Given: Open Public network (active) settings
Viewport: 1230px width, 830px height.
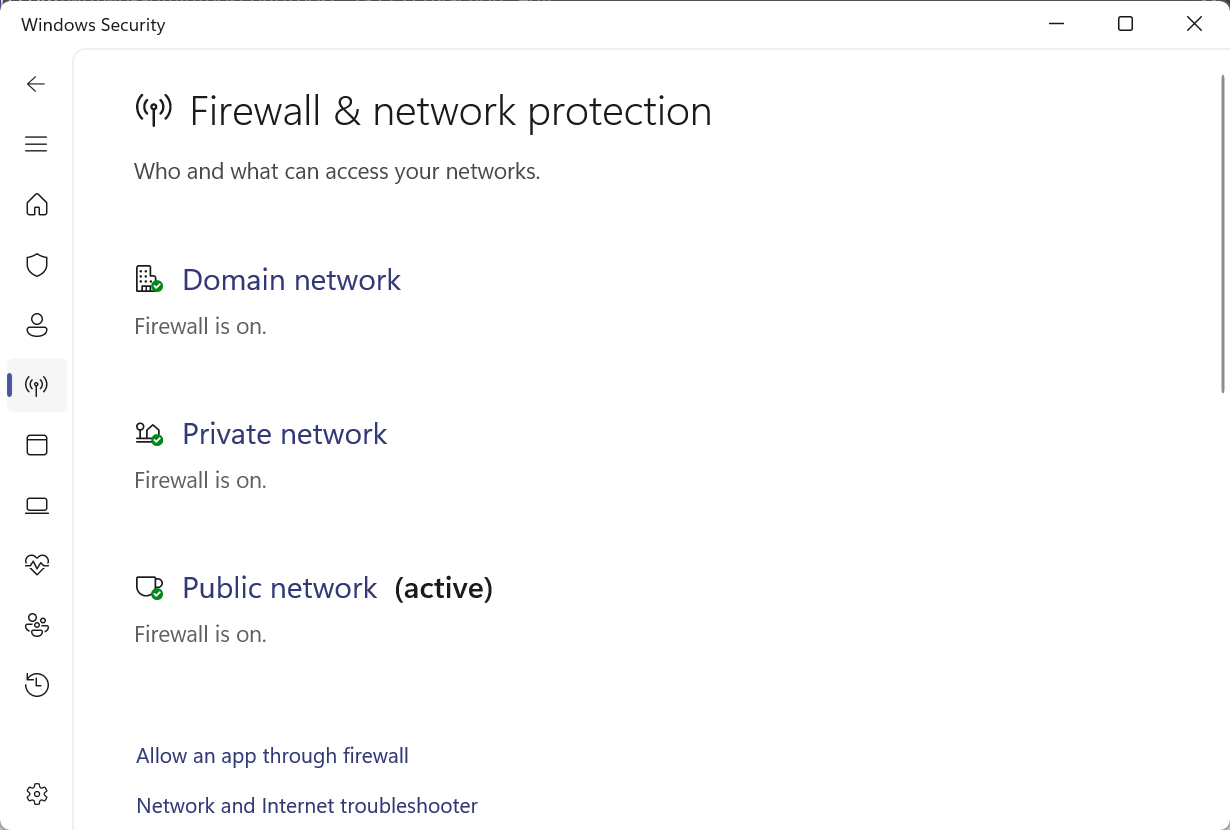Looking at the screenshot, I should coord(280,588).
